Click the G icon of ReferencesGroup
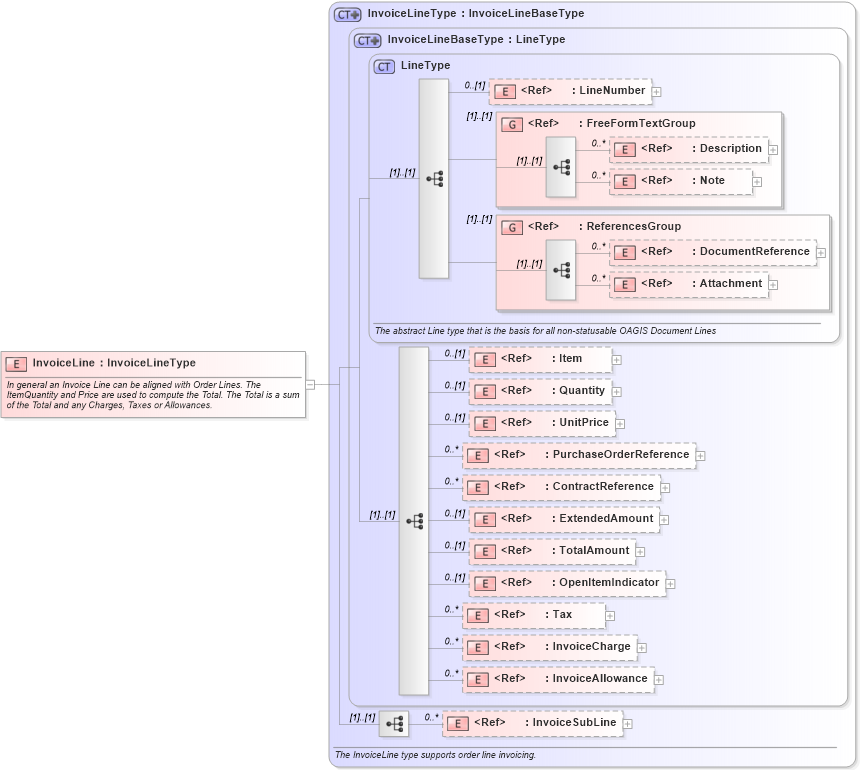Viewport: 861px width, 770px height. tap(514, 227)
